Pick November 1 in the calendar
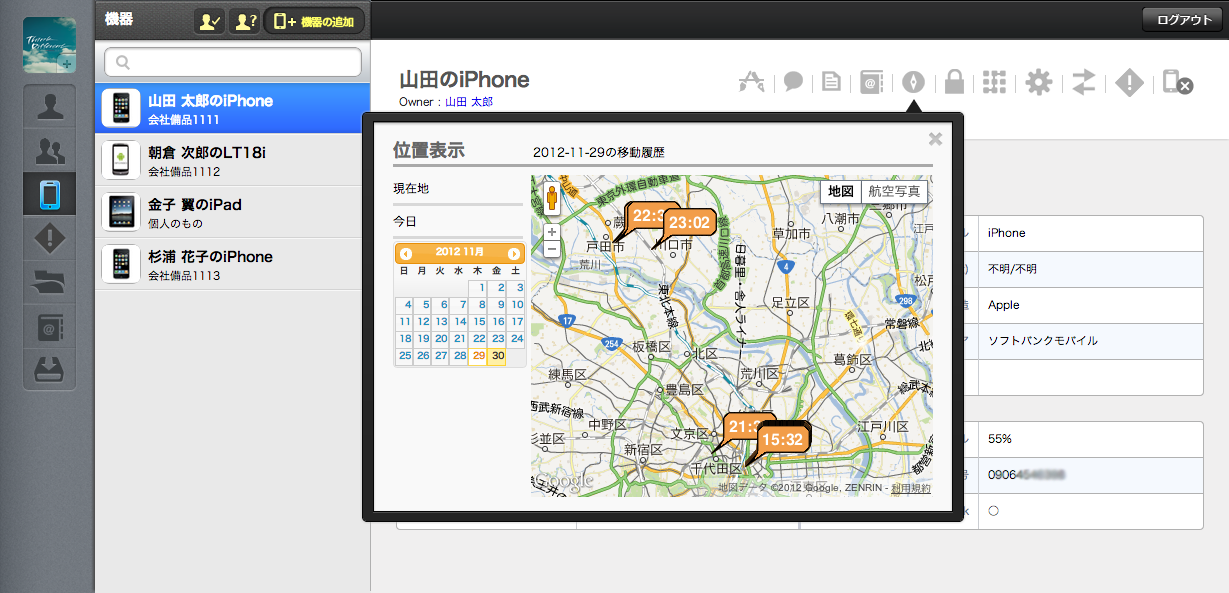This screenshot has width=1229, height=593. click(x=478, y=288)
